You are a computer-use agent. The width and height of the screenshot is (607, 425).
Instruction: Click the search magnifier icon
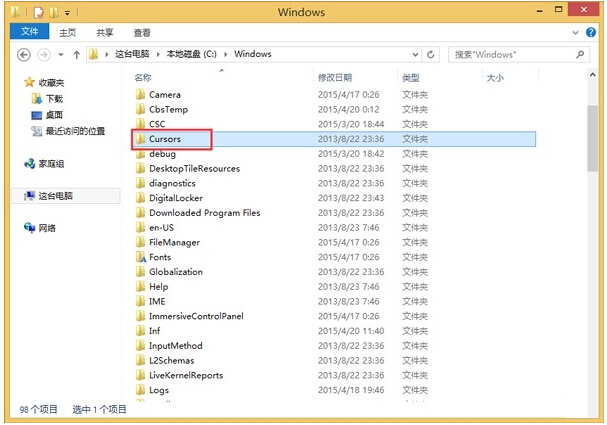[580, 55]
